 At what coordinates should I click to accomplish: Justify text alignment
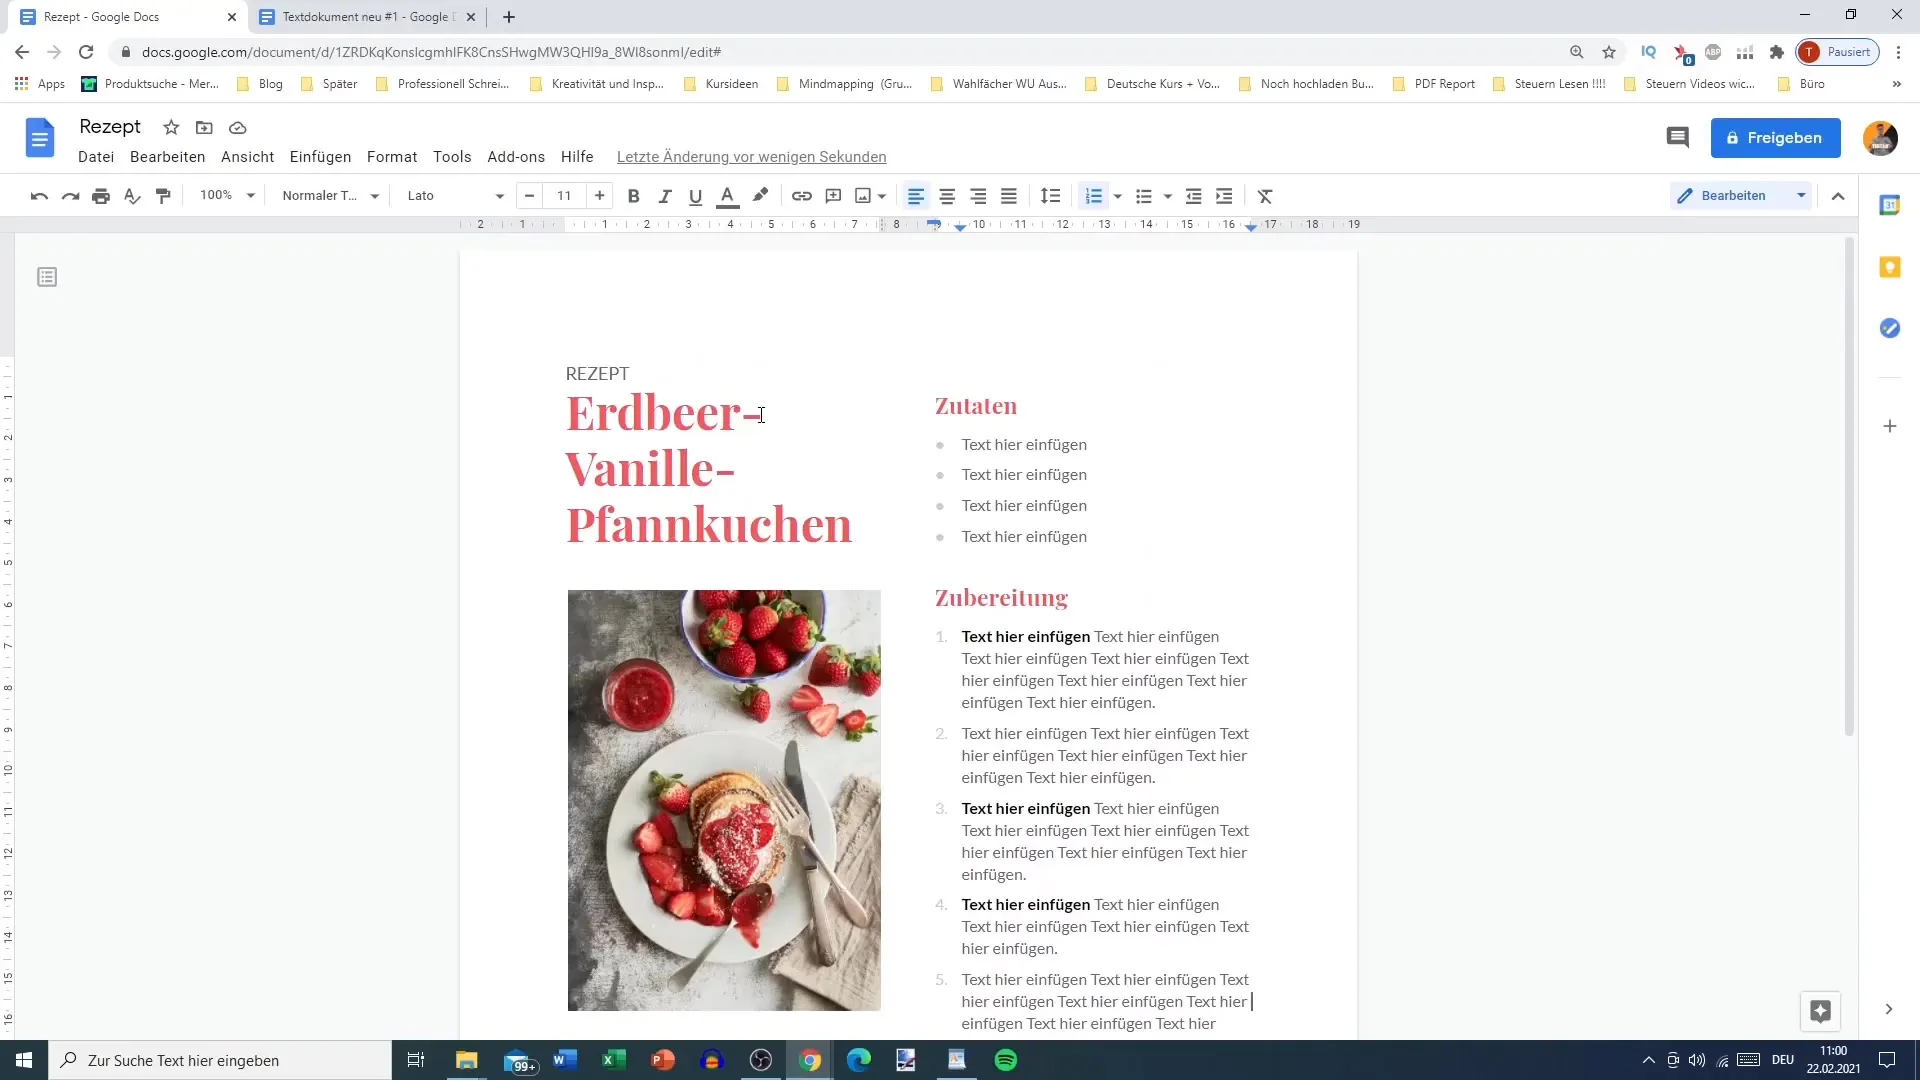[x=1009, y=196]
